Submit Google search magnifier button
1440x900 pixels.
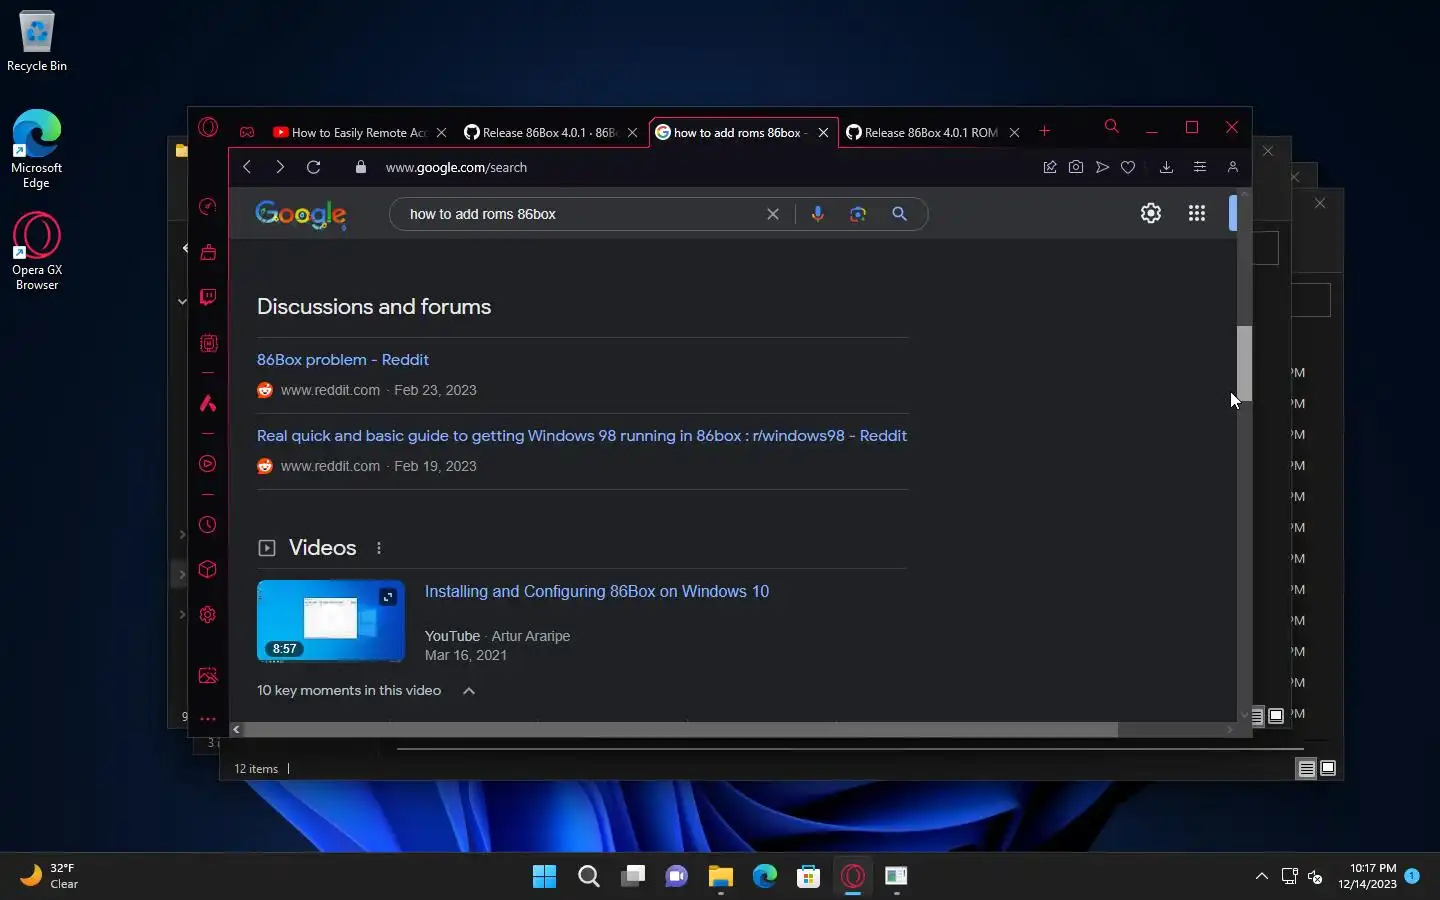899,214
